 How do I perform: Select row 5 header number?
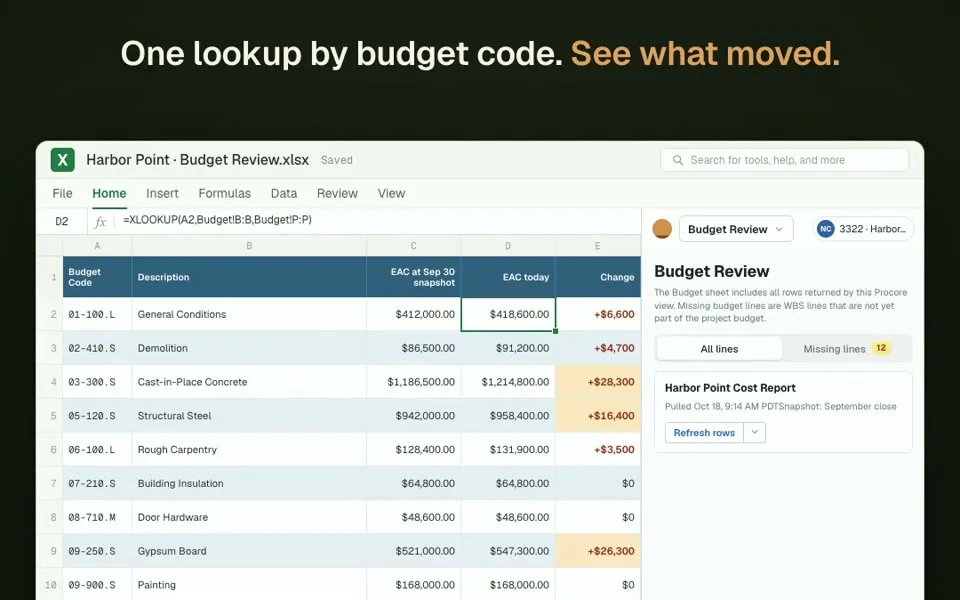[x=53, y=416]
